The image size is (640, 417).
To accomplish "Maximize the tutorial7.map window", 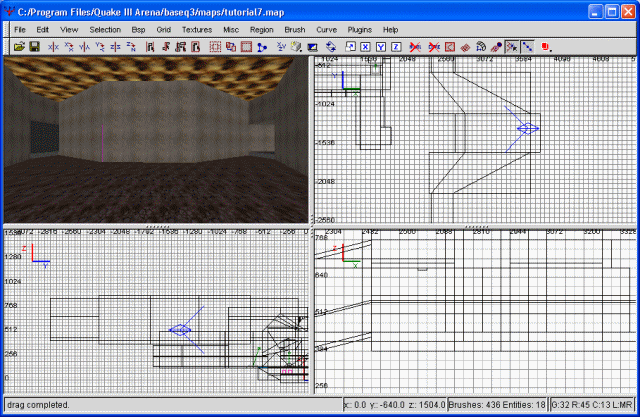I will click(x=612, y=12).
